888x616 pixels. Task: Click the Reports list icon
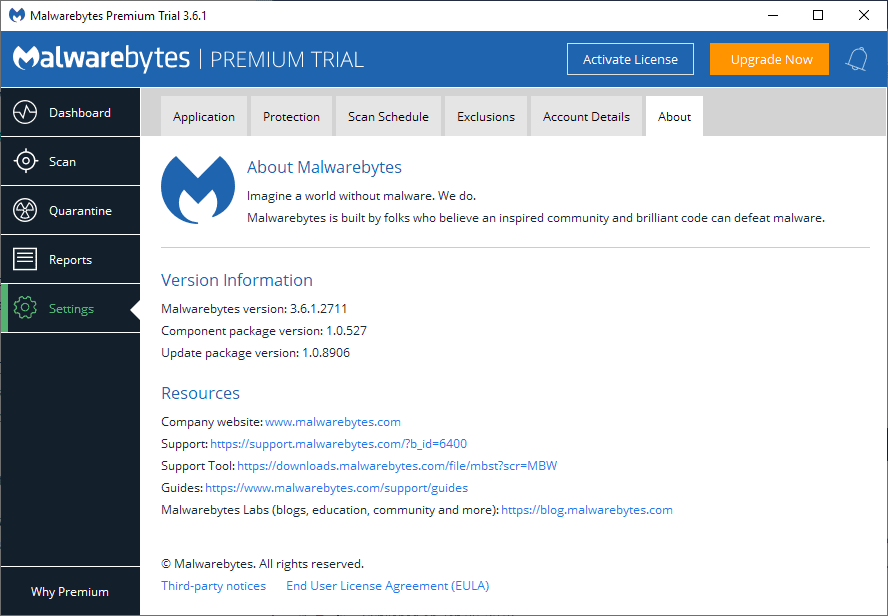tap(25, 260)
